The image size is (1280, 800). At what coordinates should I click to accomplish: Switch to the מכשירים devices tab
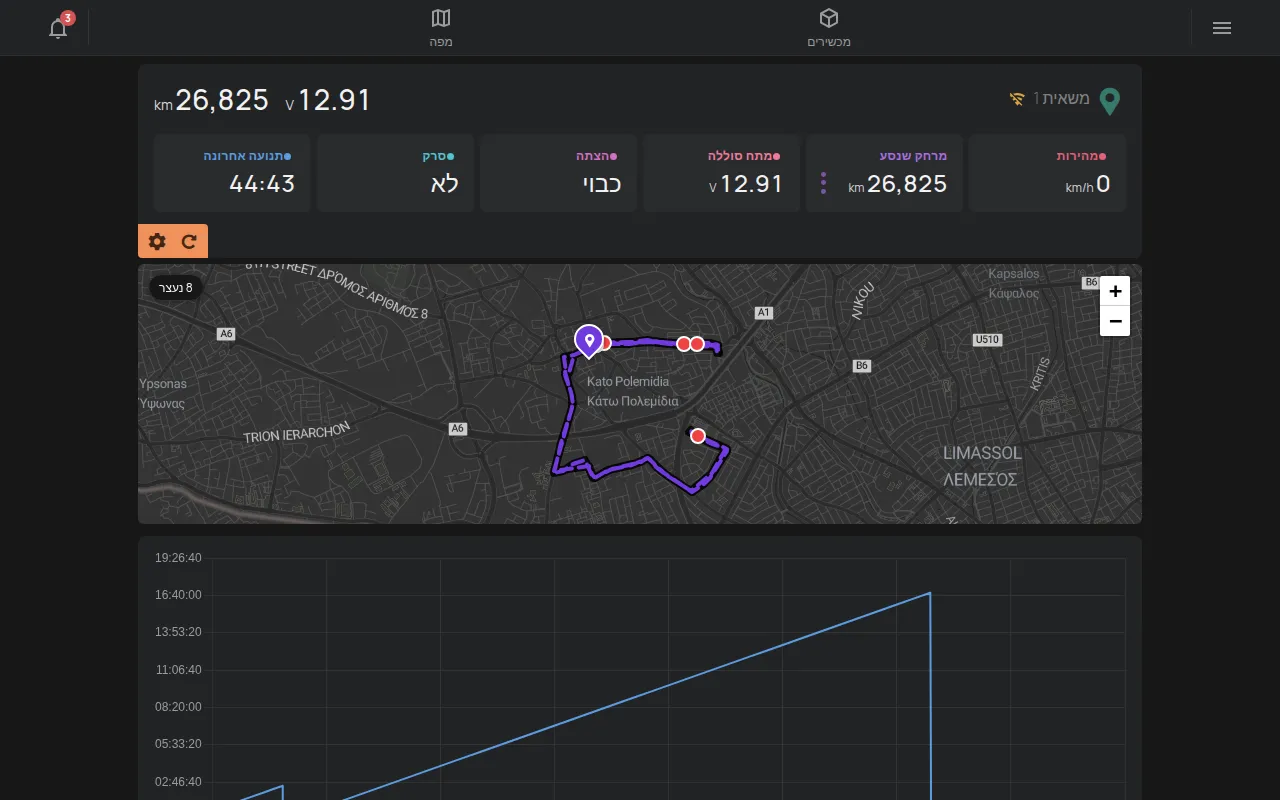(829, 28)
